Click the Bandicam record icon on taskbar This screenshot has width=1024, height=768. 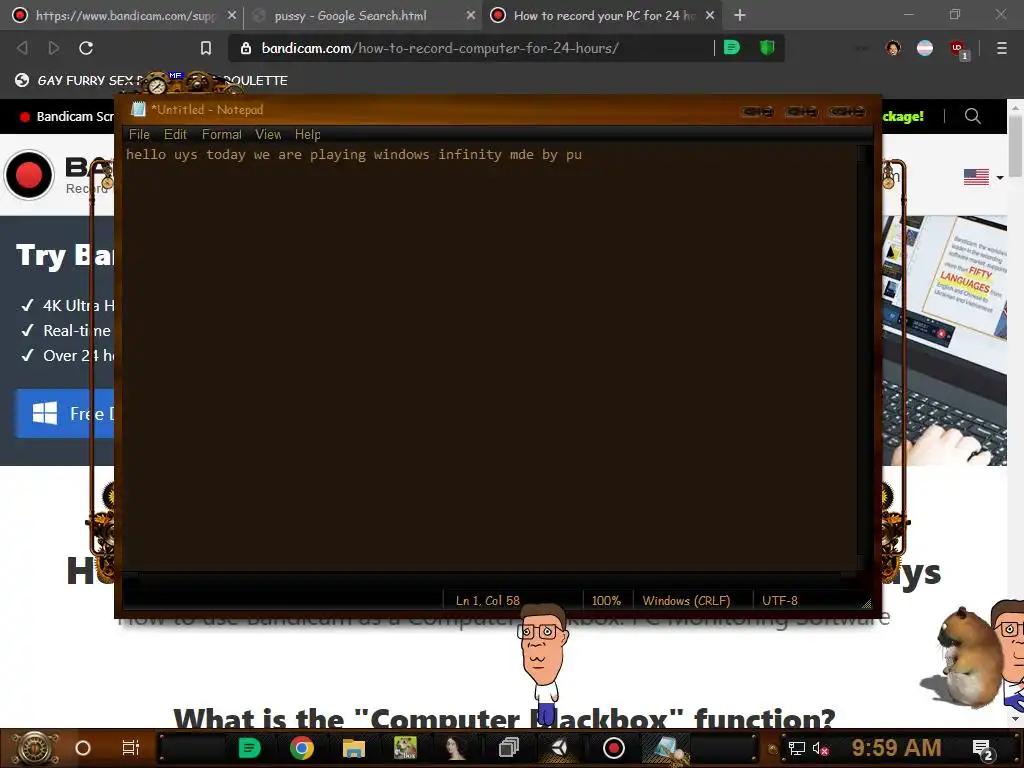click(613, 748)
